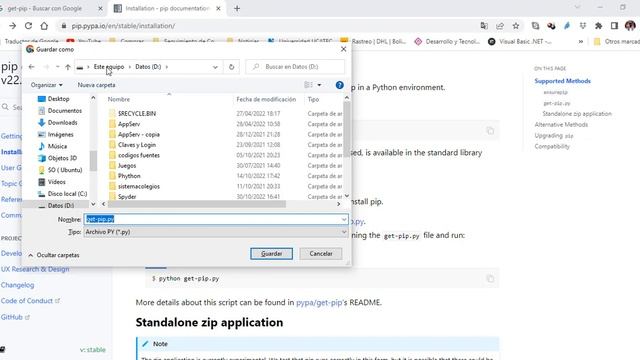Sort by Fecha de modificación column header

point(266,99)
